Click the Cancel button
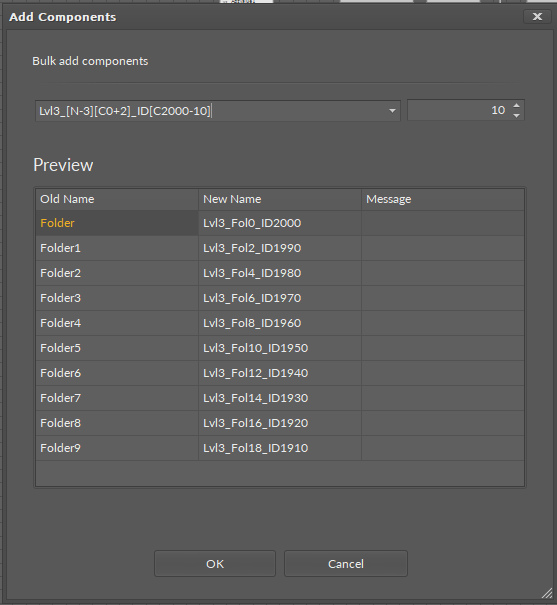 coord(346,564)
